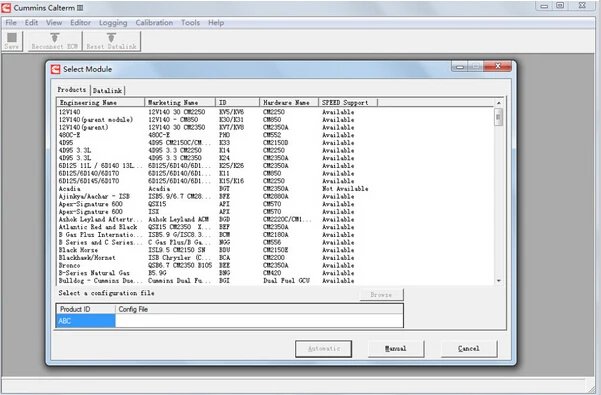
Task: Click the CM552 hardware name cell
Action: coord(272,135)
